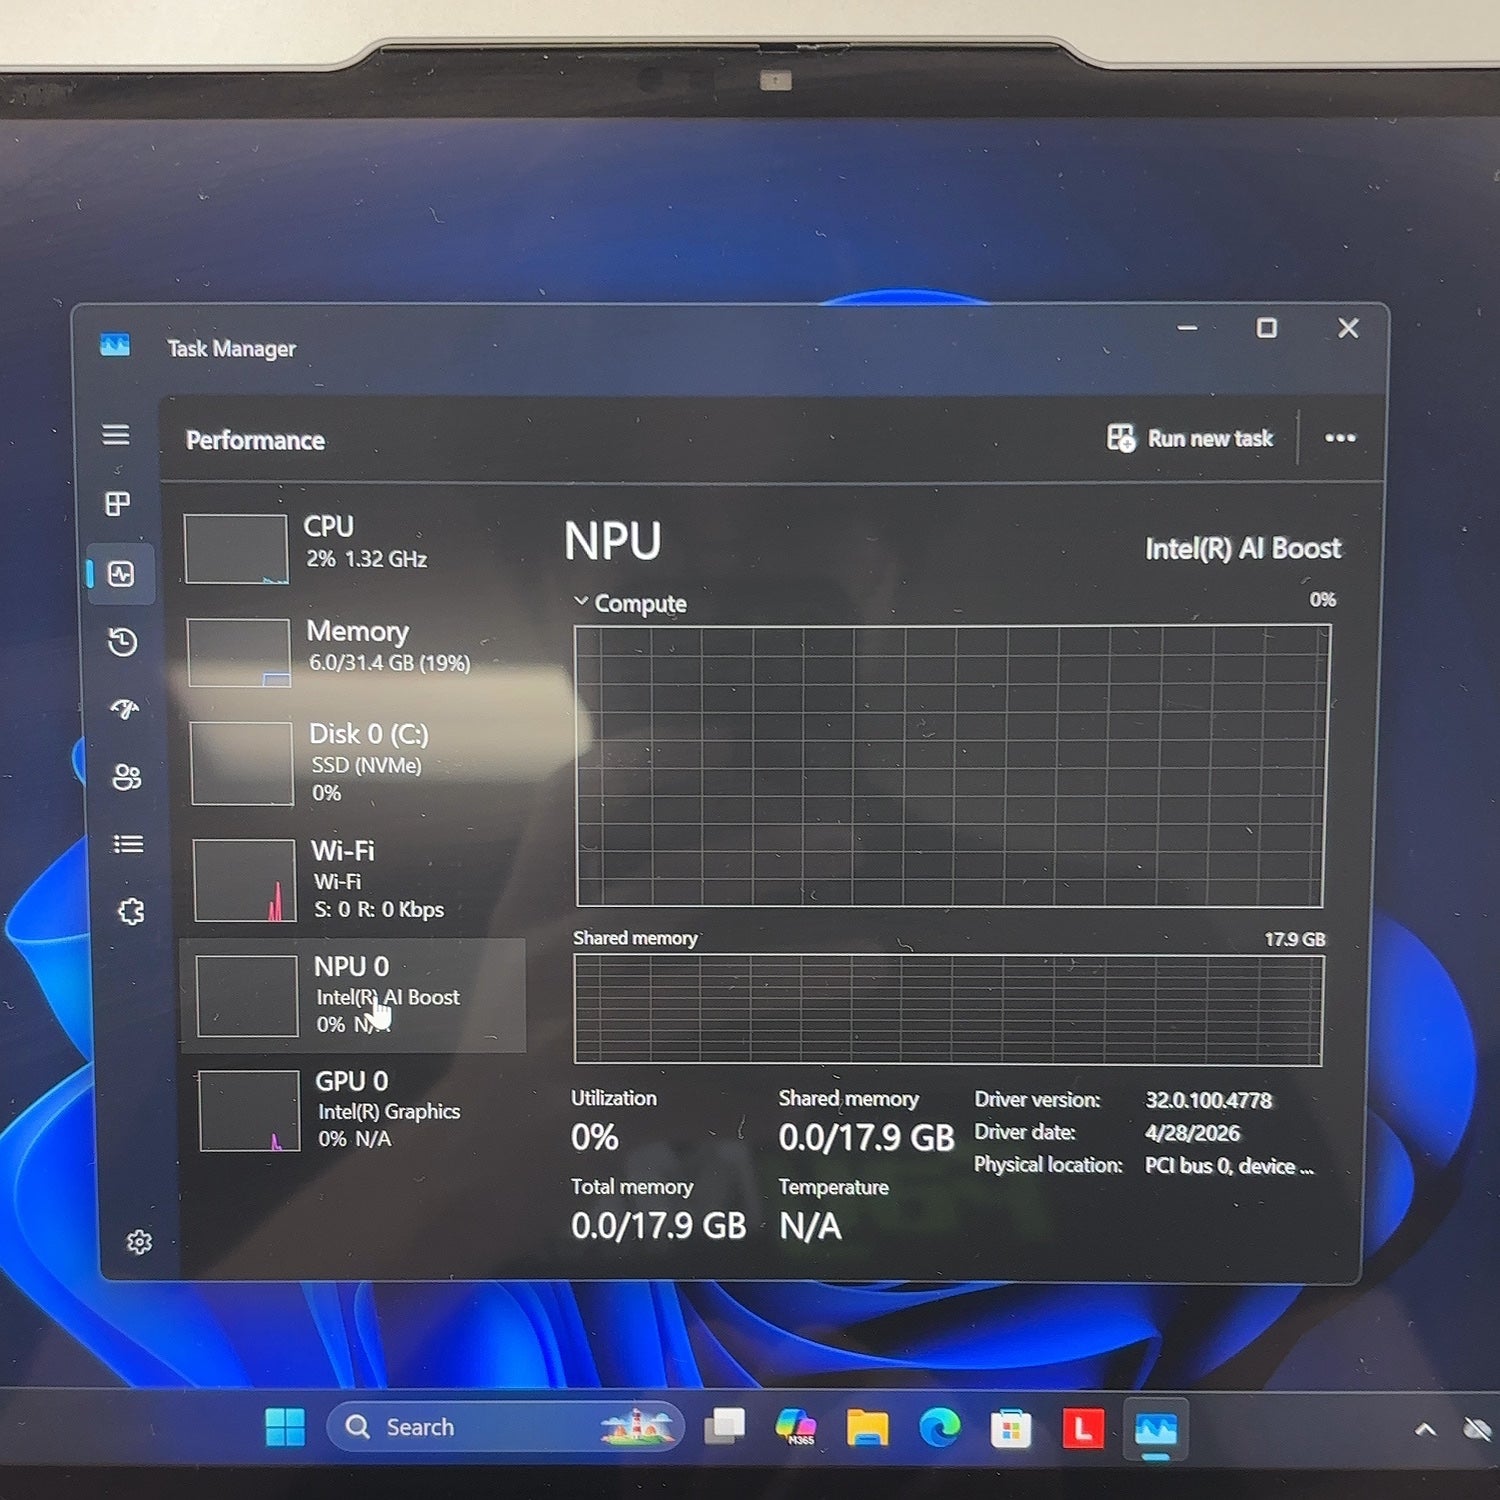The image size is (1500, 1500).
Task: Click the Wi-Fi mini graph thumbnail
Action: coord(245,881)
